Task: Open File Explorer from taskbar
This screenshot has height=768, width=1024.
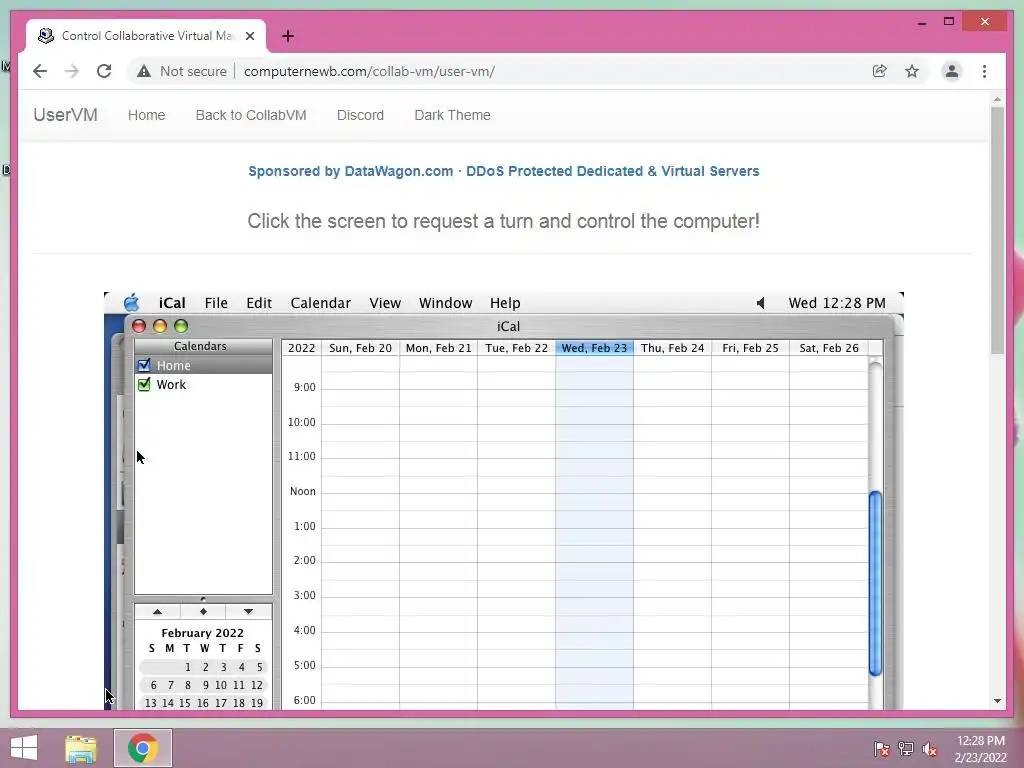Action: 81,748
